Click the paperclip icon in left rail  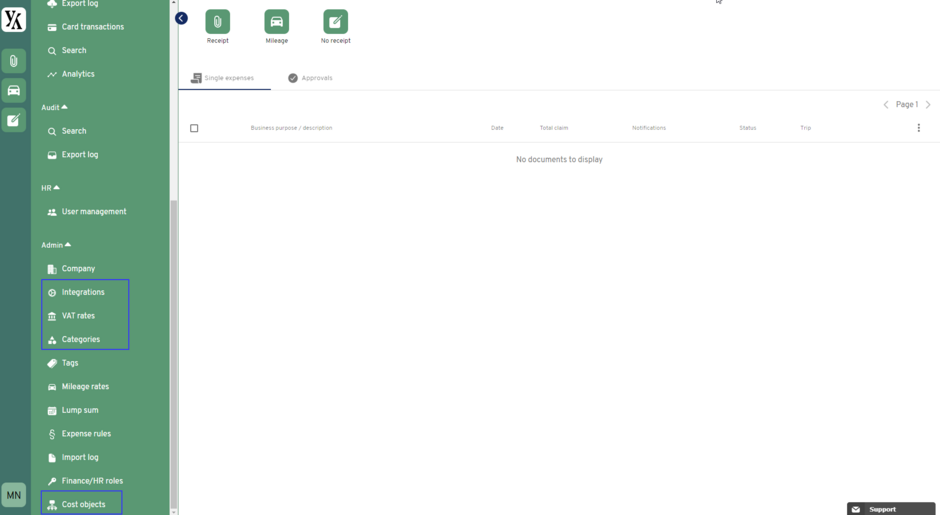[x=14, y=61]
